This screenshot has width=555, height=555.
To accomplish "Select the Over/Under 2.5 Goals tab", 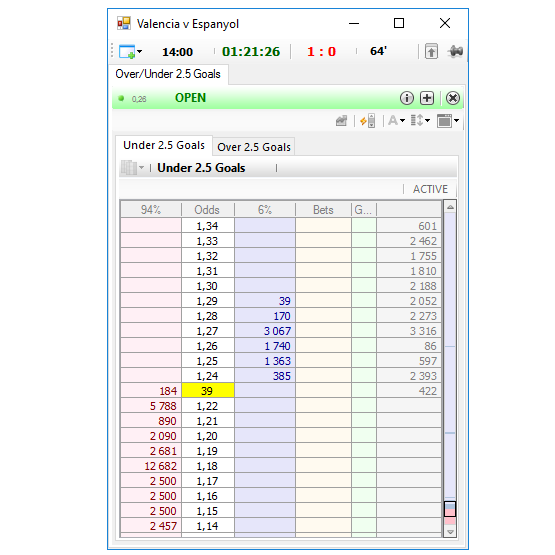I will [168, 74].
